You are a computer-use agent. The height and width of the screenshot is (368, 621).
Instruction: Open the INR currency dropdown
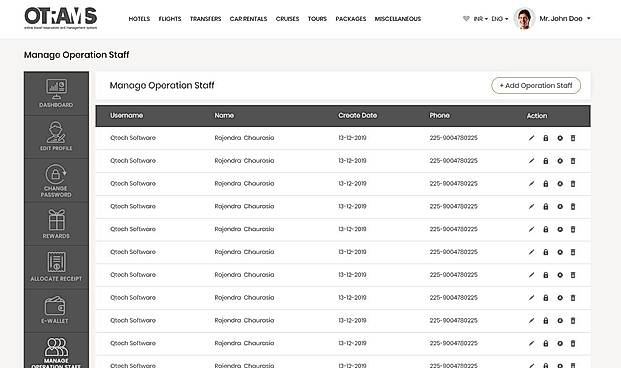click(x=480, y=19)
